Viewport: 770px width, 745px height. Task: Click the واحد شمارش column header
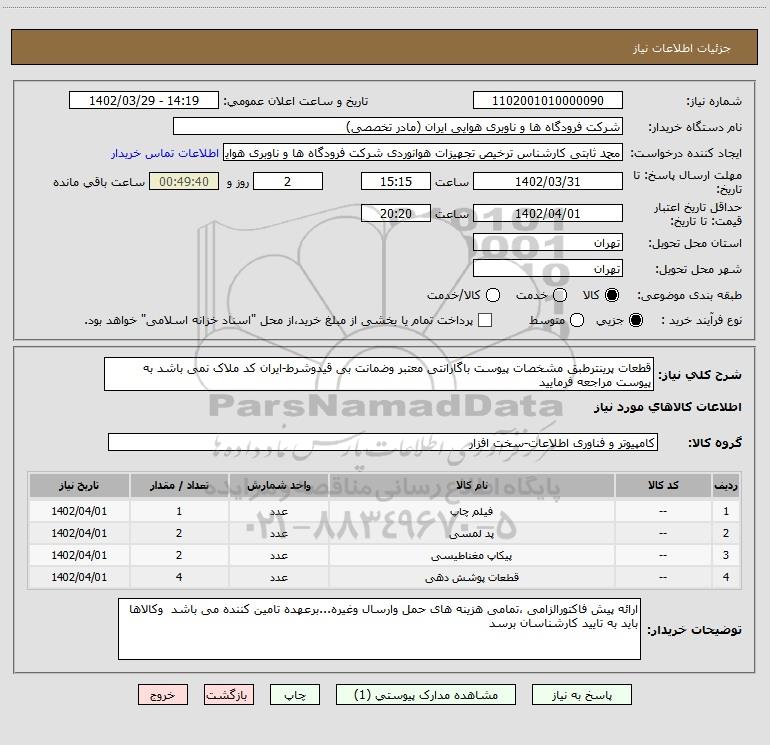click(278, 485)
